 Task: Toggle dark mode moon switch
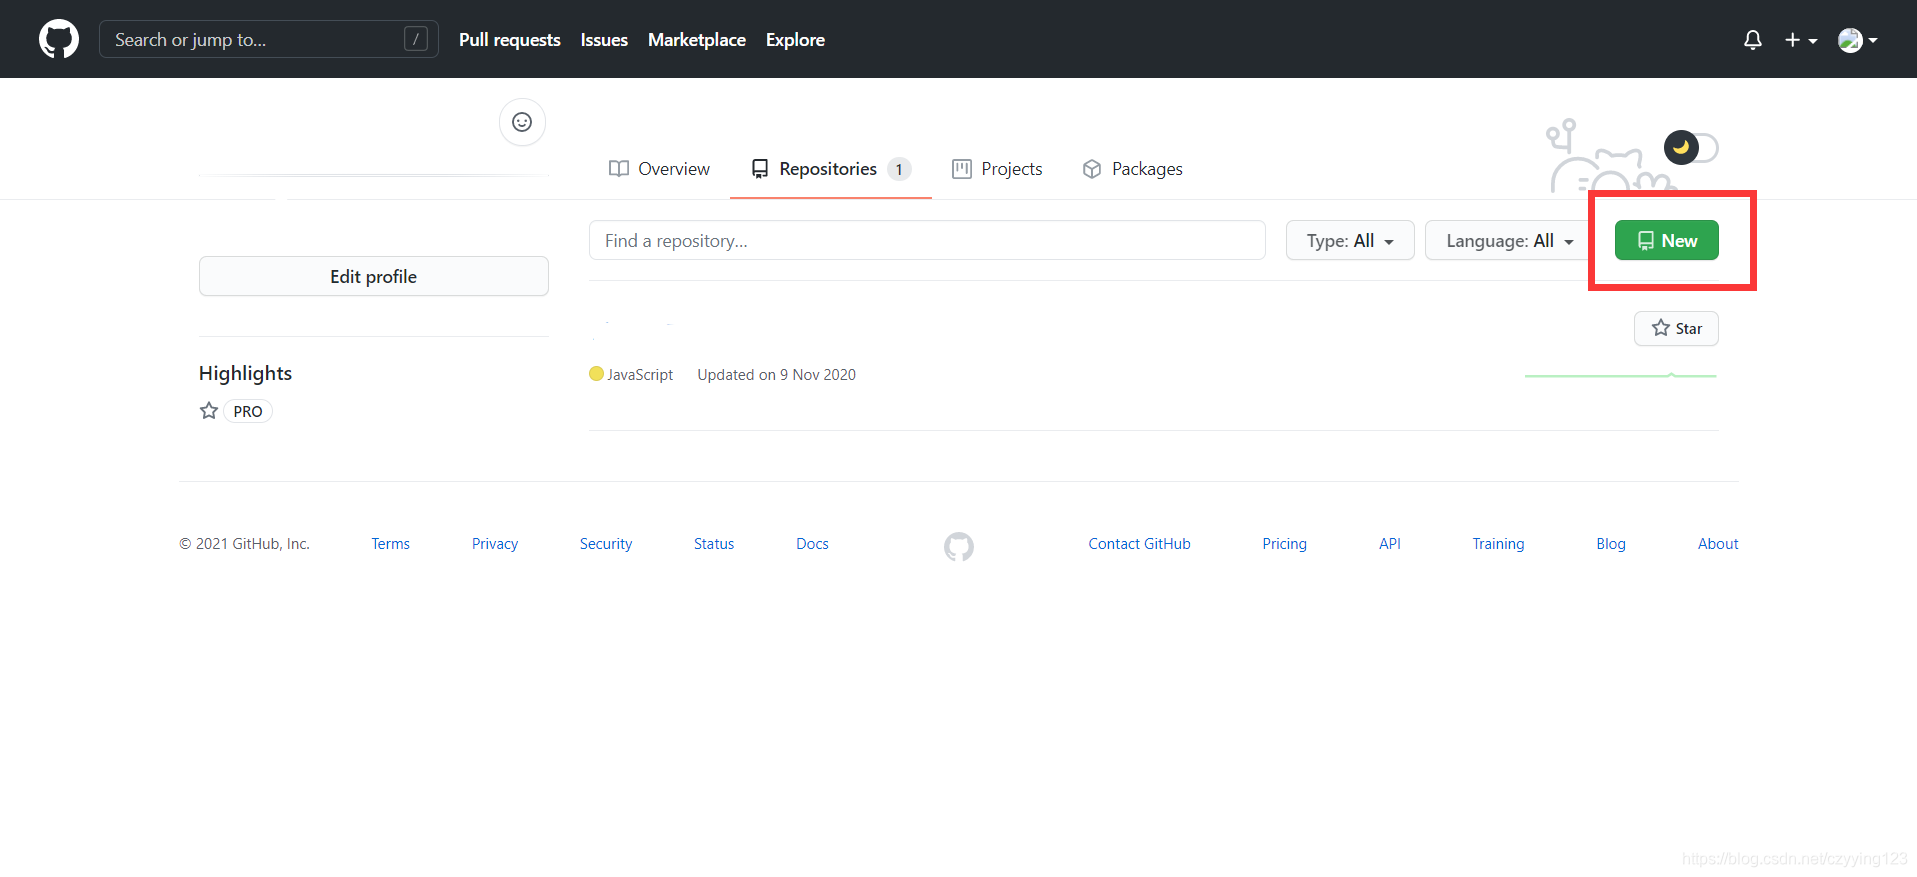pos(1691,148)
